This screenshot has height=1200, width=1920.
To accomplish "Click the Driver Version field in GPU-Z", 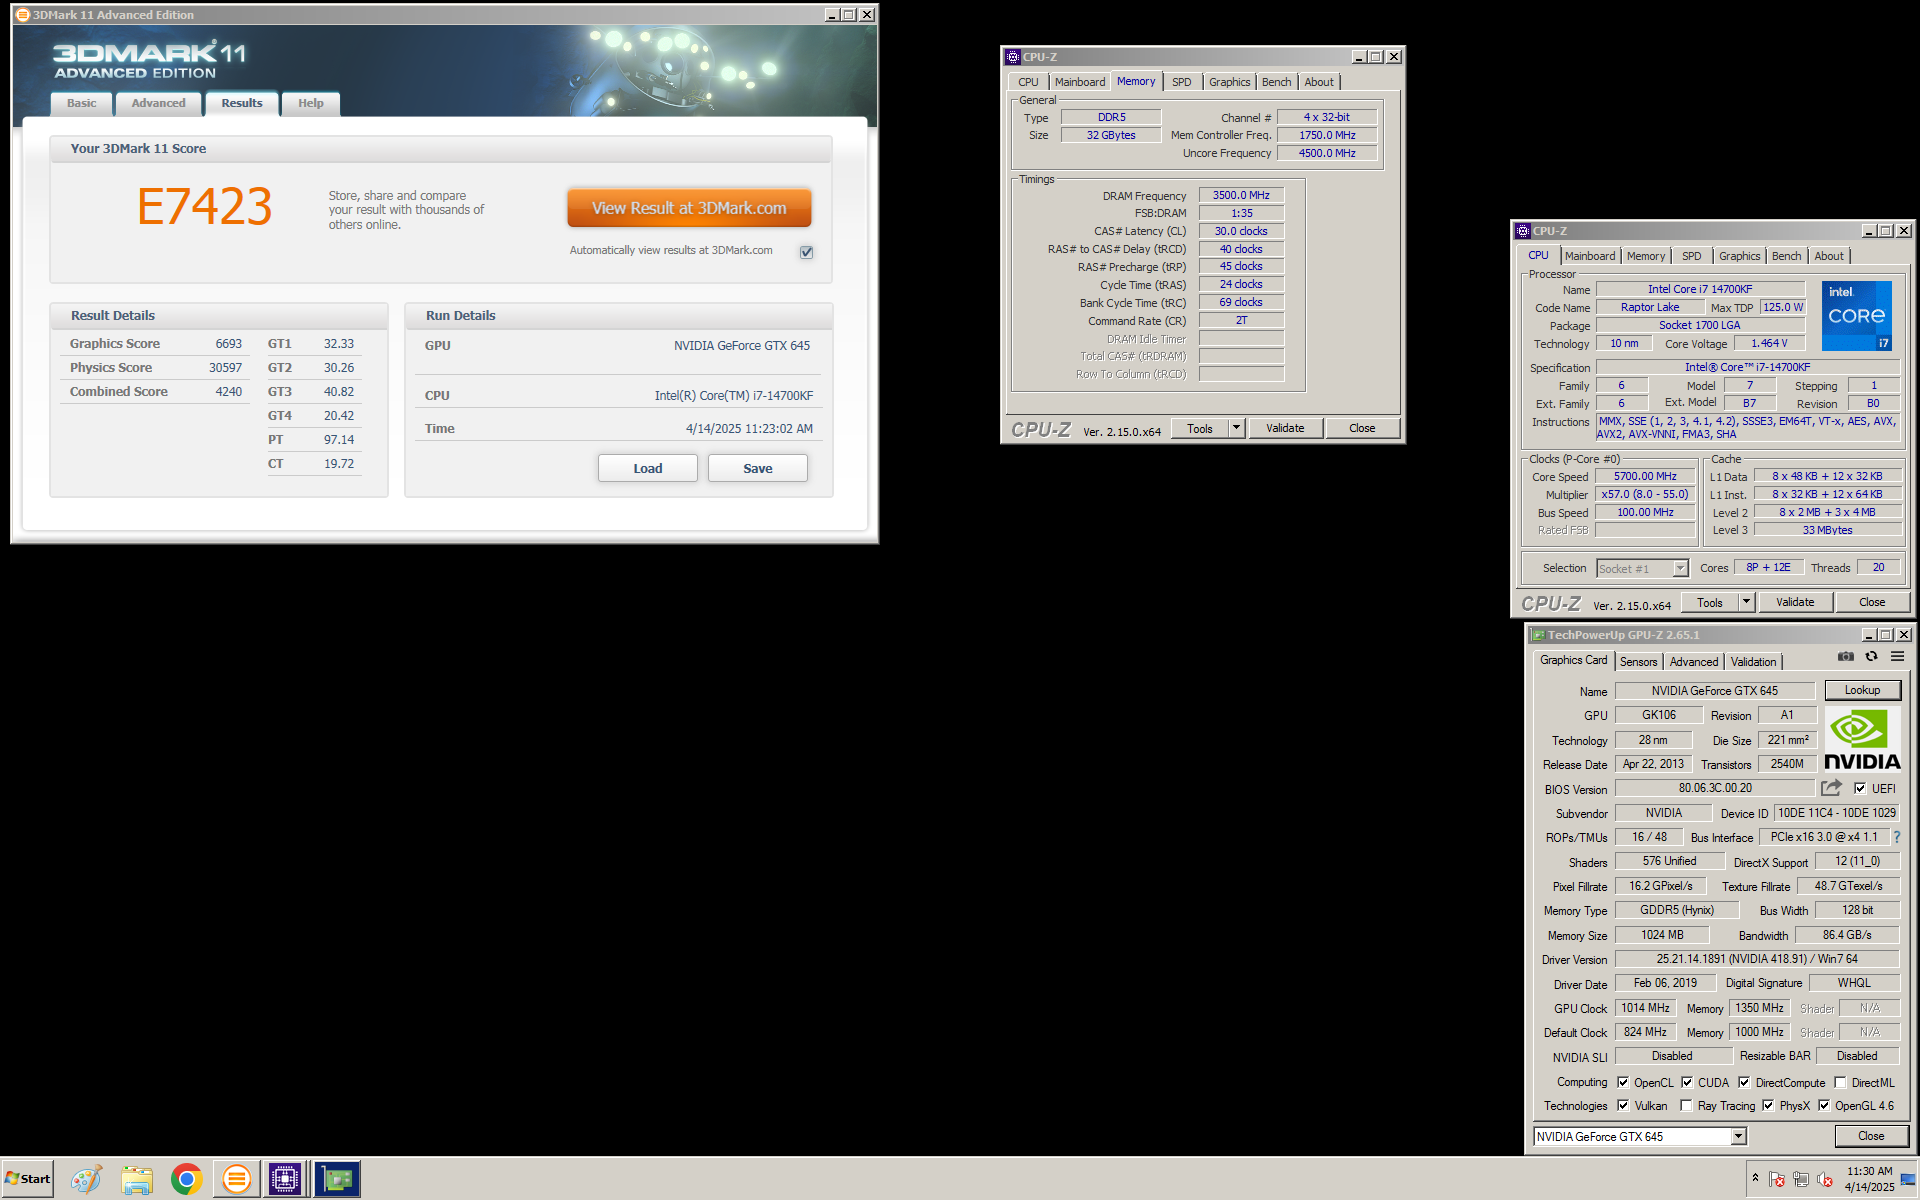I will click(1757, 959).
